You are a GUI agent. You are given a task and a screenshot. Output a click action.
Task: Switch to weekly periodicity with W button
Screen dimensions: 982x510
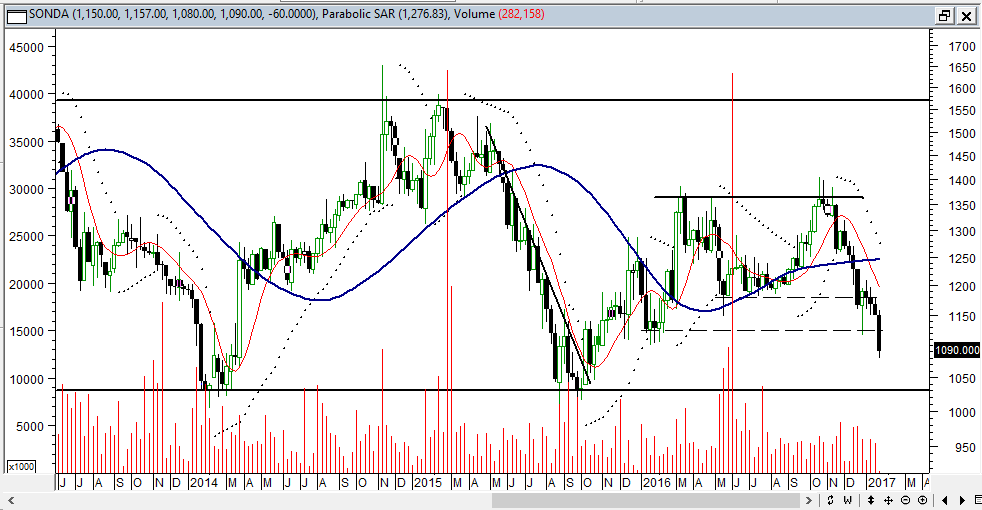pyautogui.click(x=847, y=500)
